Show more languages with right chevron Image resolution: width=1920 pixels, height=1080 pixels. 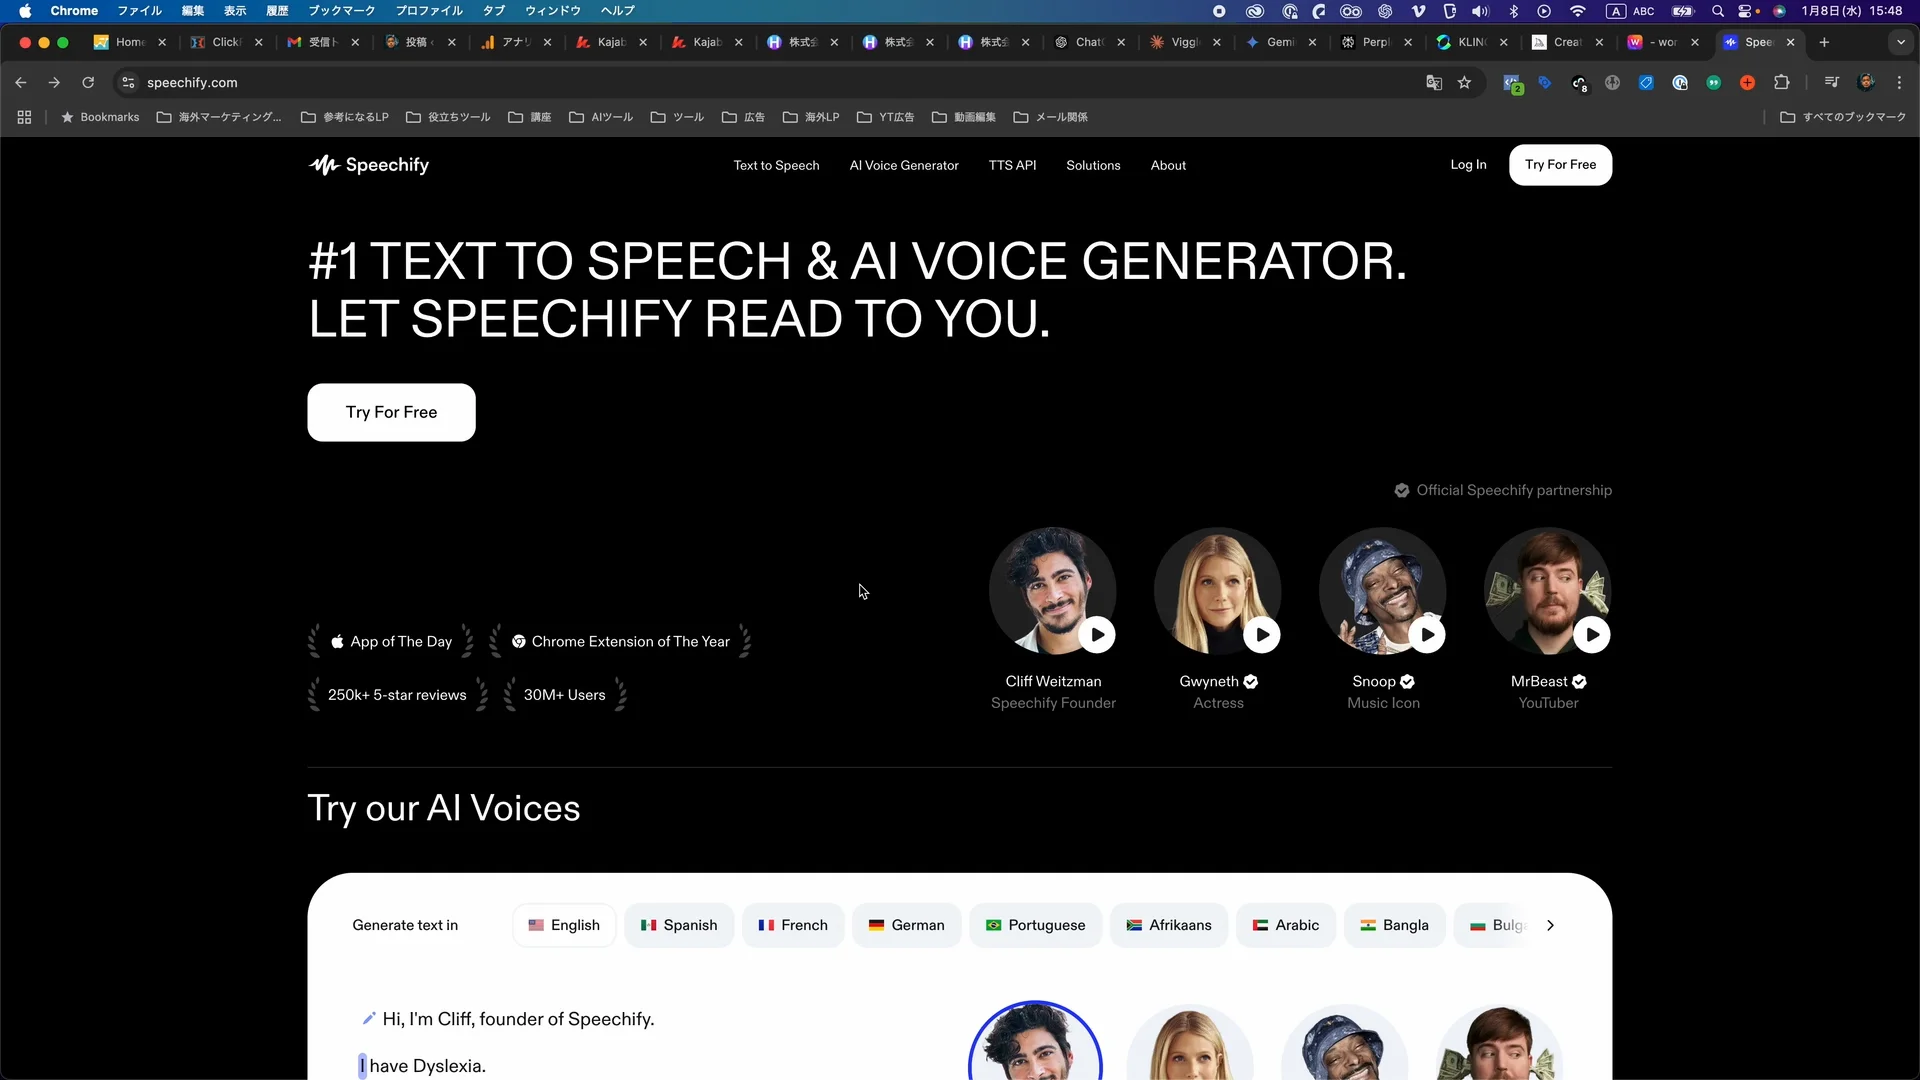(1550, 925)
